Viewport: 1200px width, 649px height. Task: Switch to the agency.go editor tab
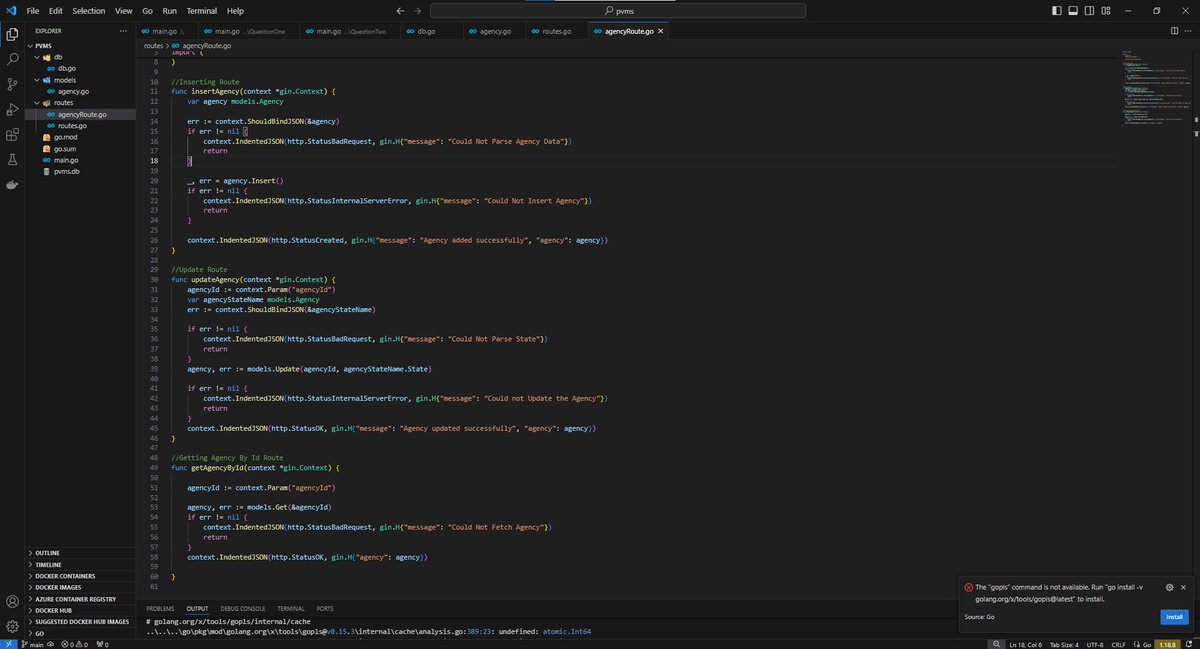point(494,31)
